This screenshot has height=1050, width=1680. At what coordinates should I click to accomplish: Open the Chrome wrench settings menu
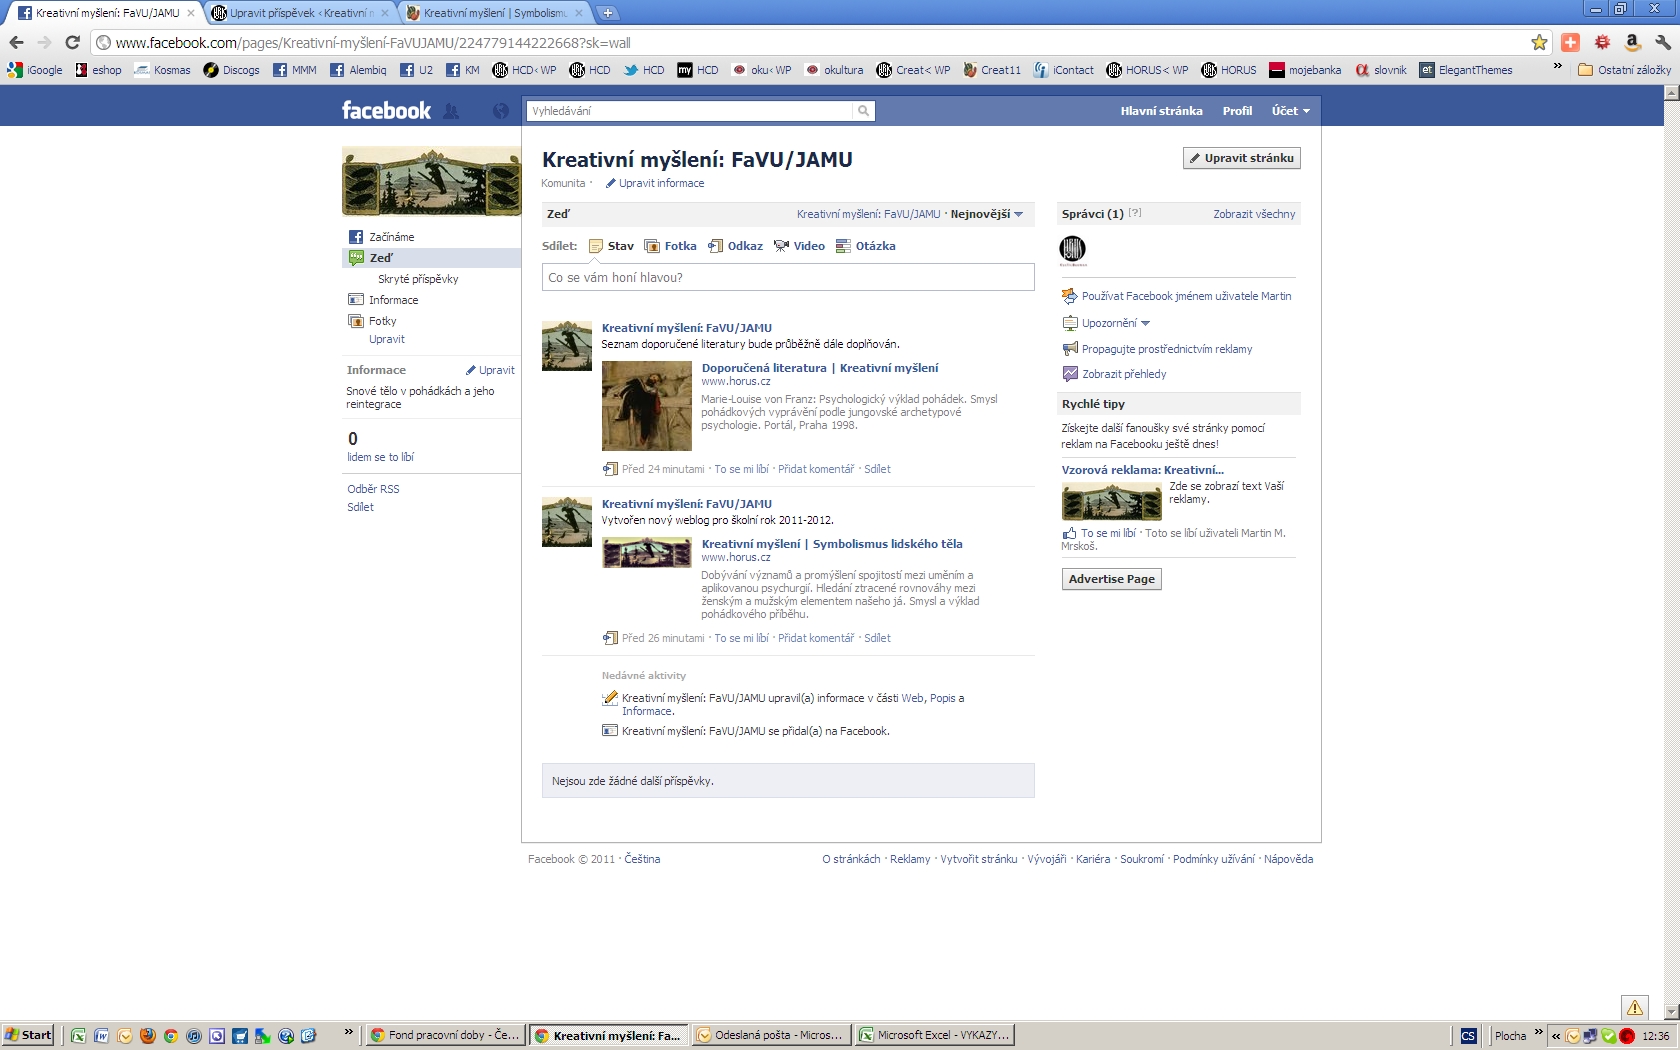tap(1663, 42)
